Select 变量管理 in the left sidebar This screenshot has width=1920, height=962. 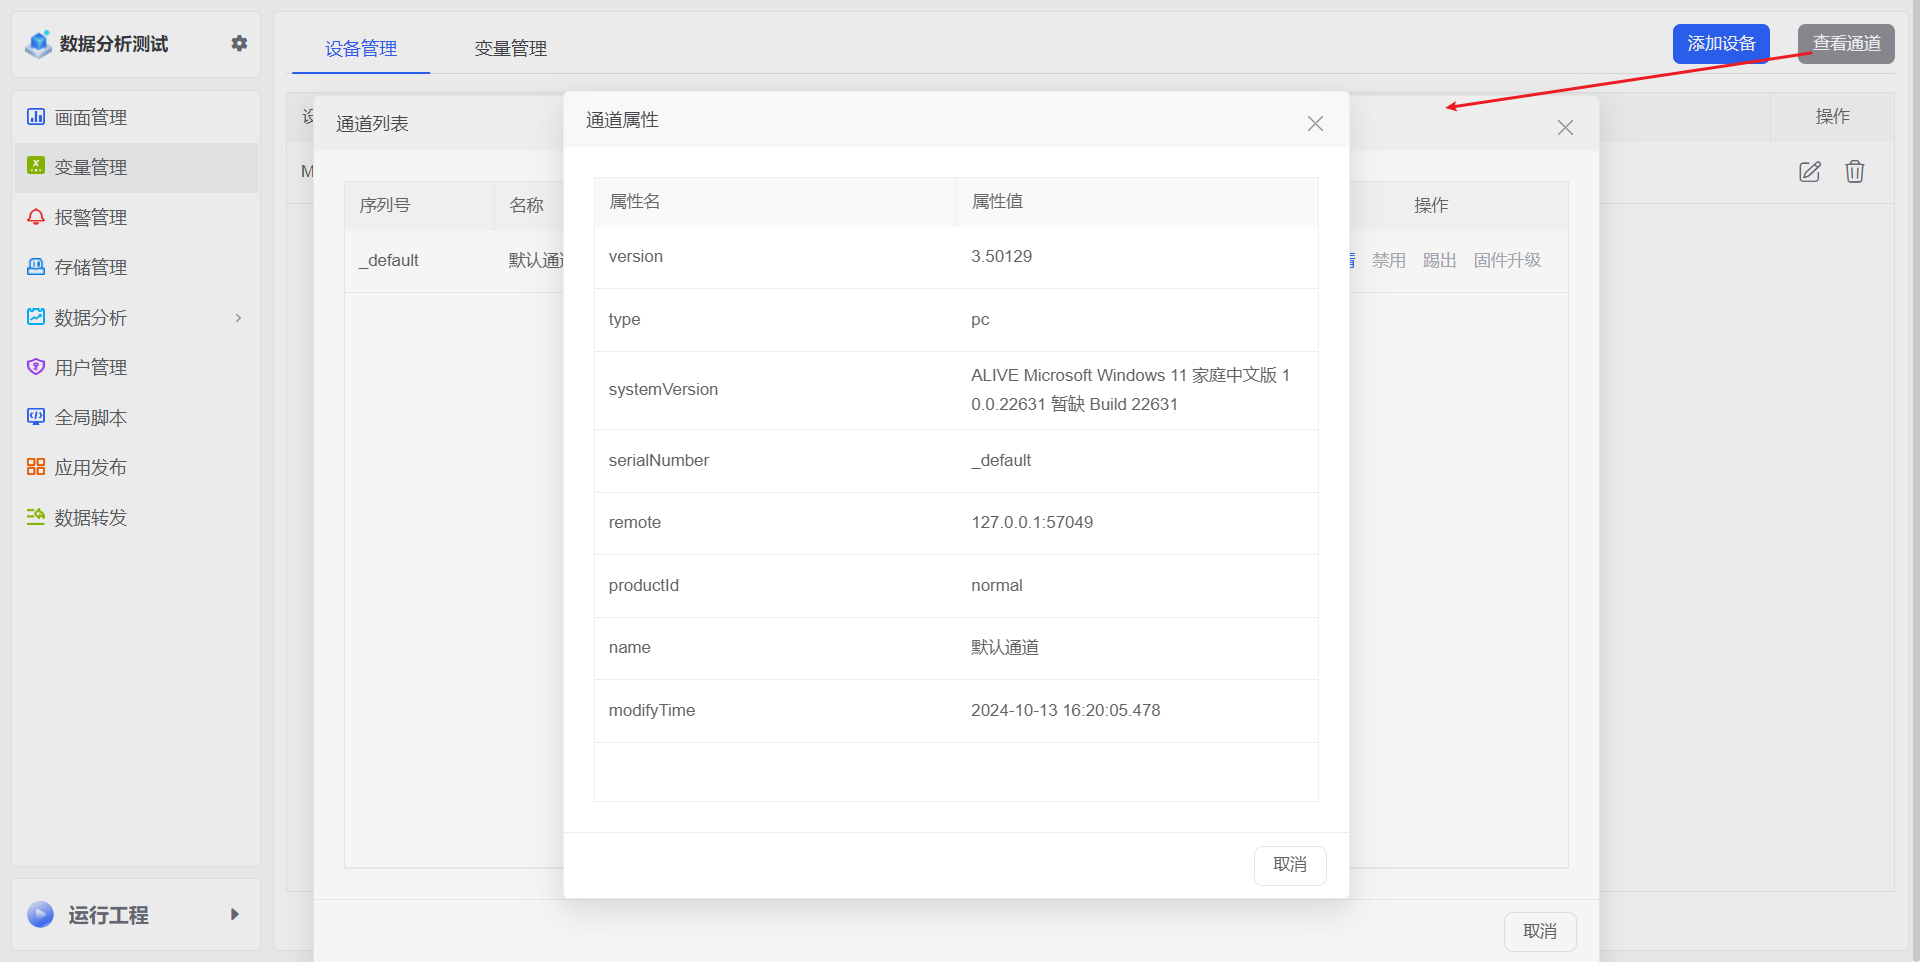pyautogui.click(x=90, y=168)
